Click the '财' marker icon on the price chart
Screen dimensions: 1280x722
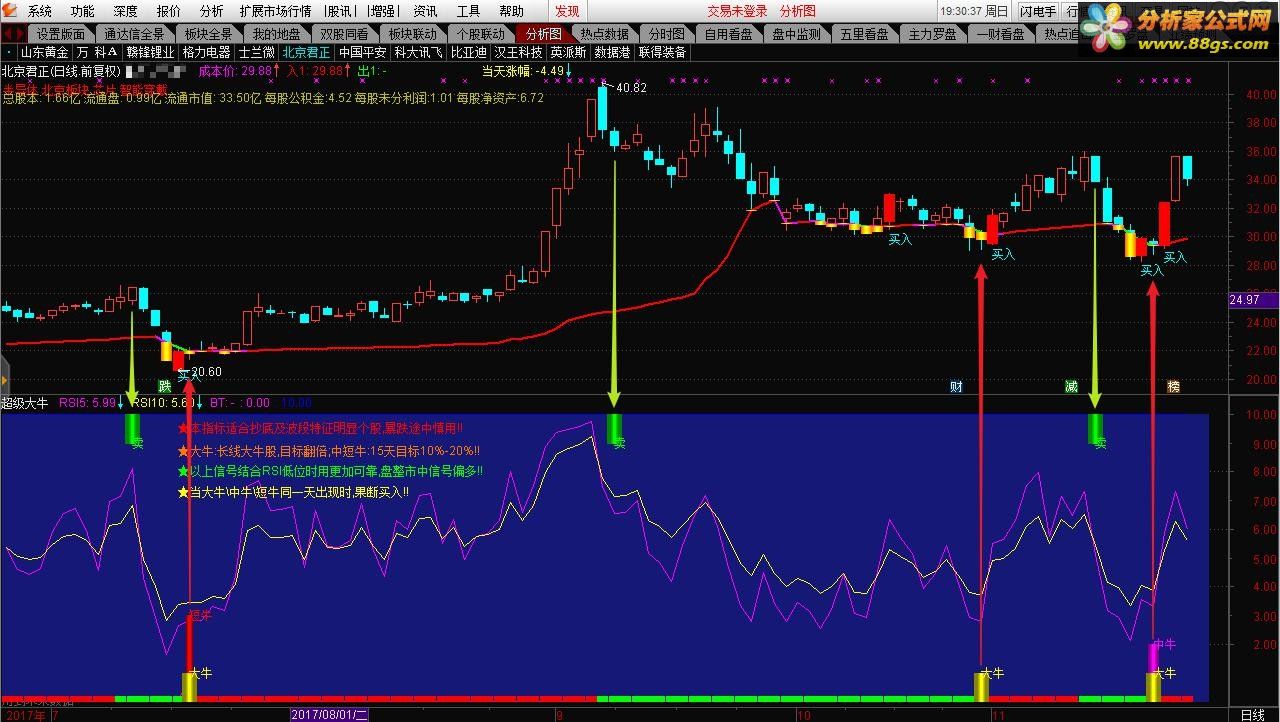pos(956,386)
